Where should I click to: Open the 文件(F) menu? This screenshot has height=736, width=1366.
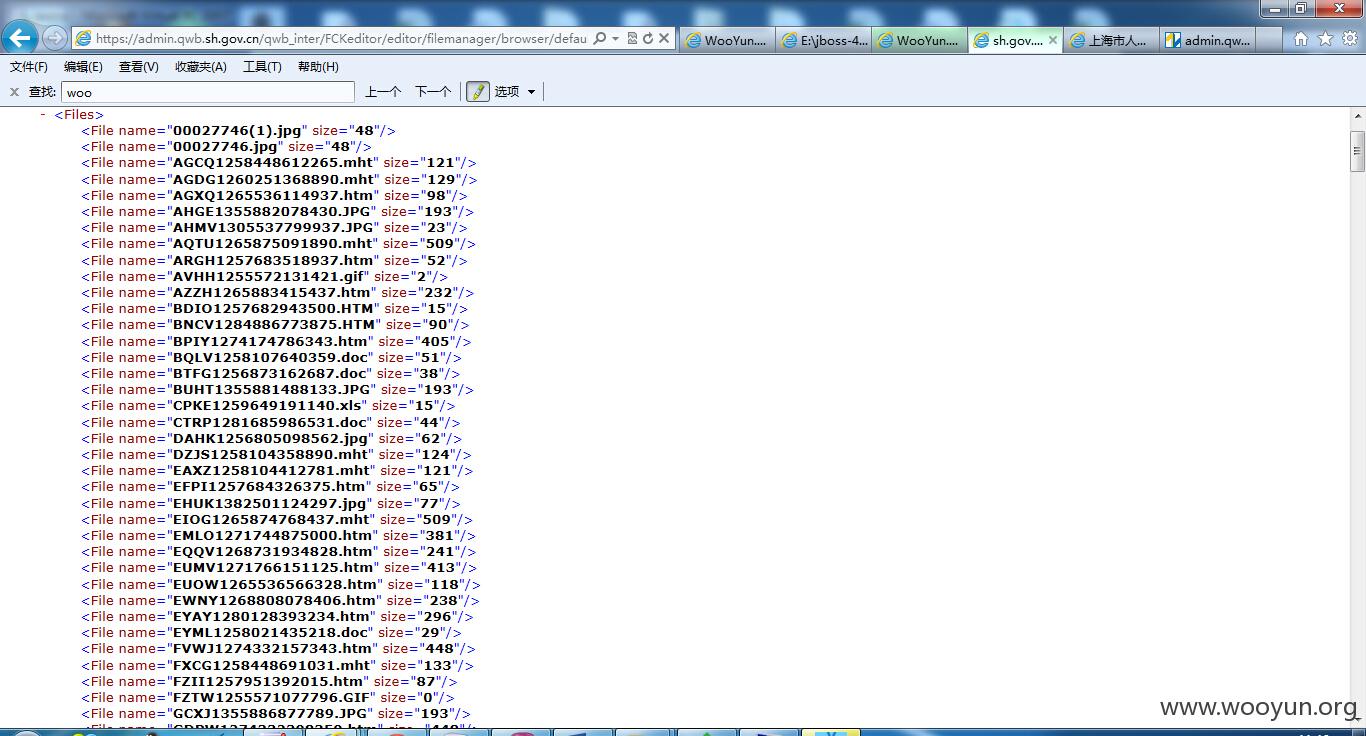[29, 67]
